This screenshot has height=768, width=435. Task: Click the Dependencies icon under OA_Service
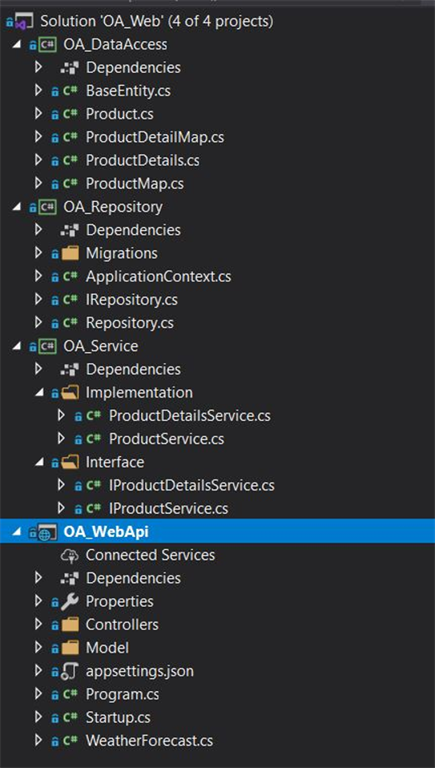tap(70, 369)
